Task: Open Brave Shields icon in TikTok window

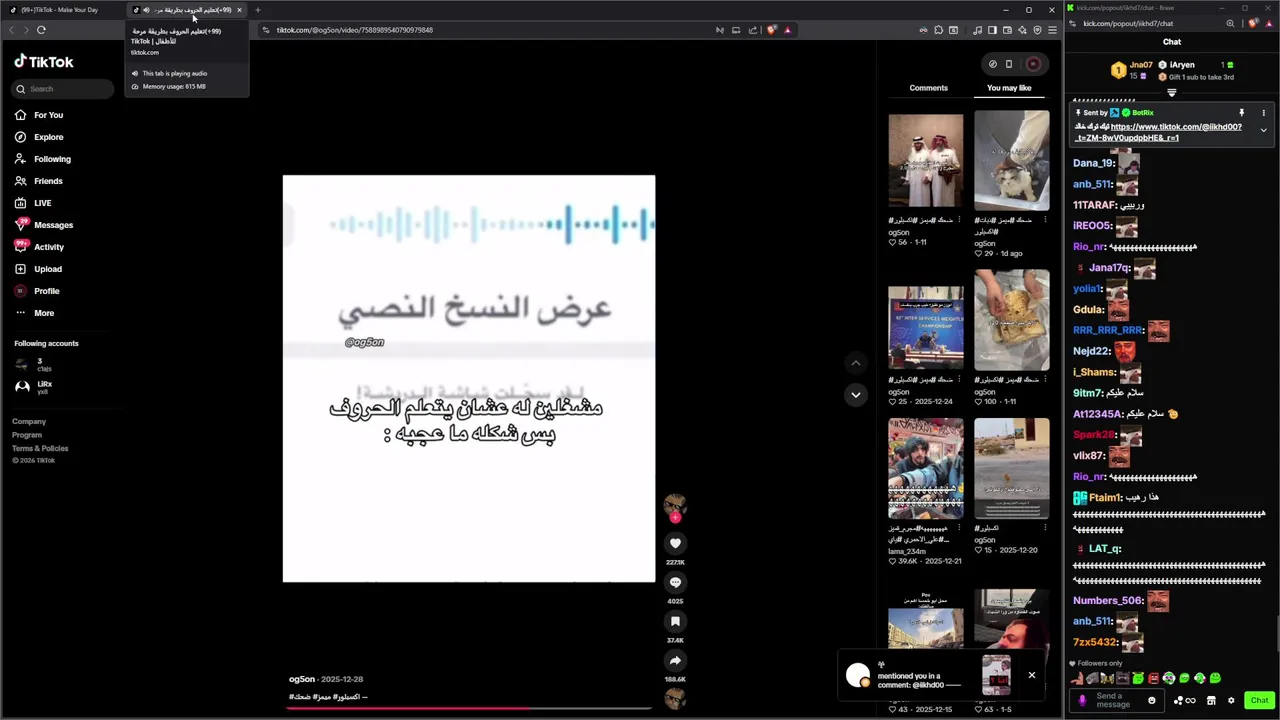Action: 771,30
